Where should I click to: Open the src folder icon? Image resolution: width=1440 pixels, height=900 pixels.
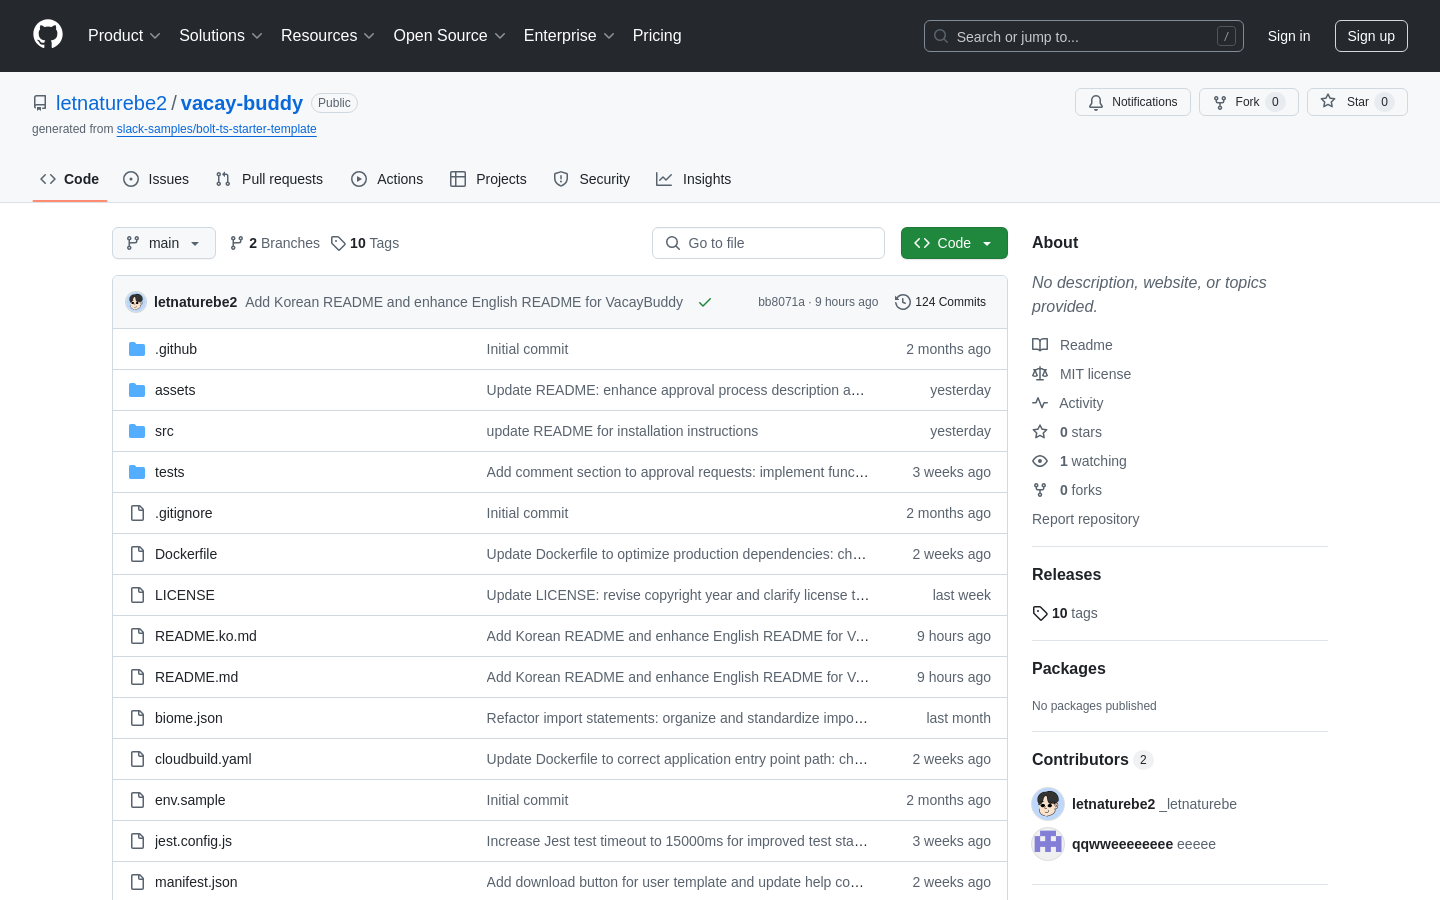point(137,431)
